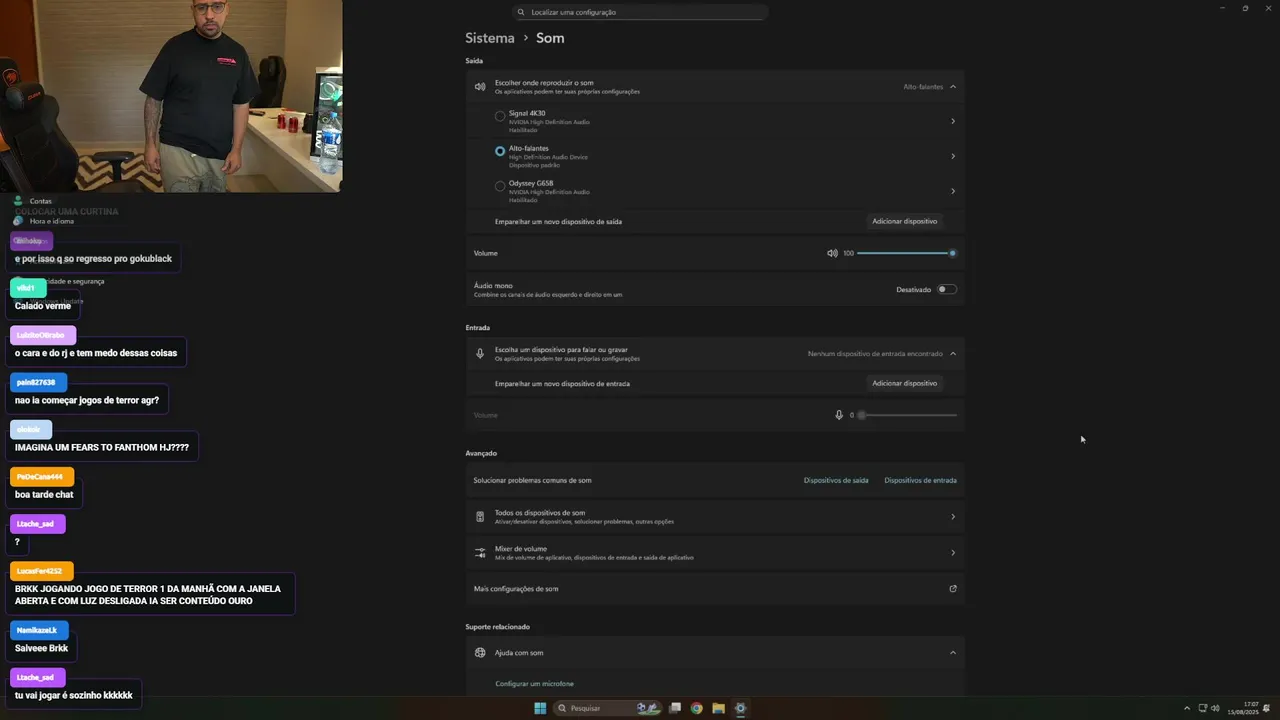Click the 'Emparelhar um novo dispositivo de saída' text

558,221
